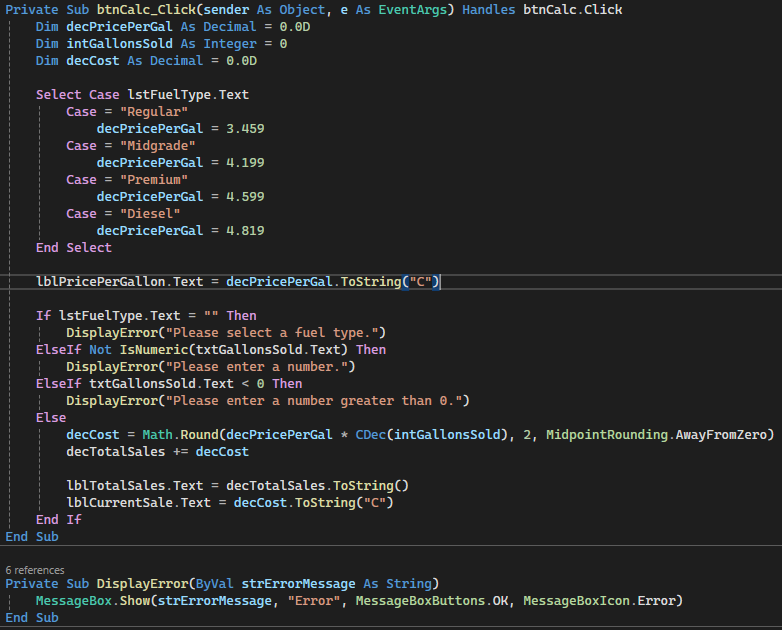Click the "Diesel" string literal
This screenshot has height=630, width=782.
click(x=150, y=213)
